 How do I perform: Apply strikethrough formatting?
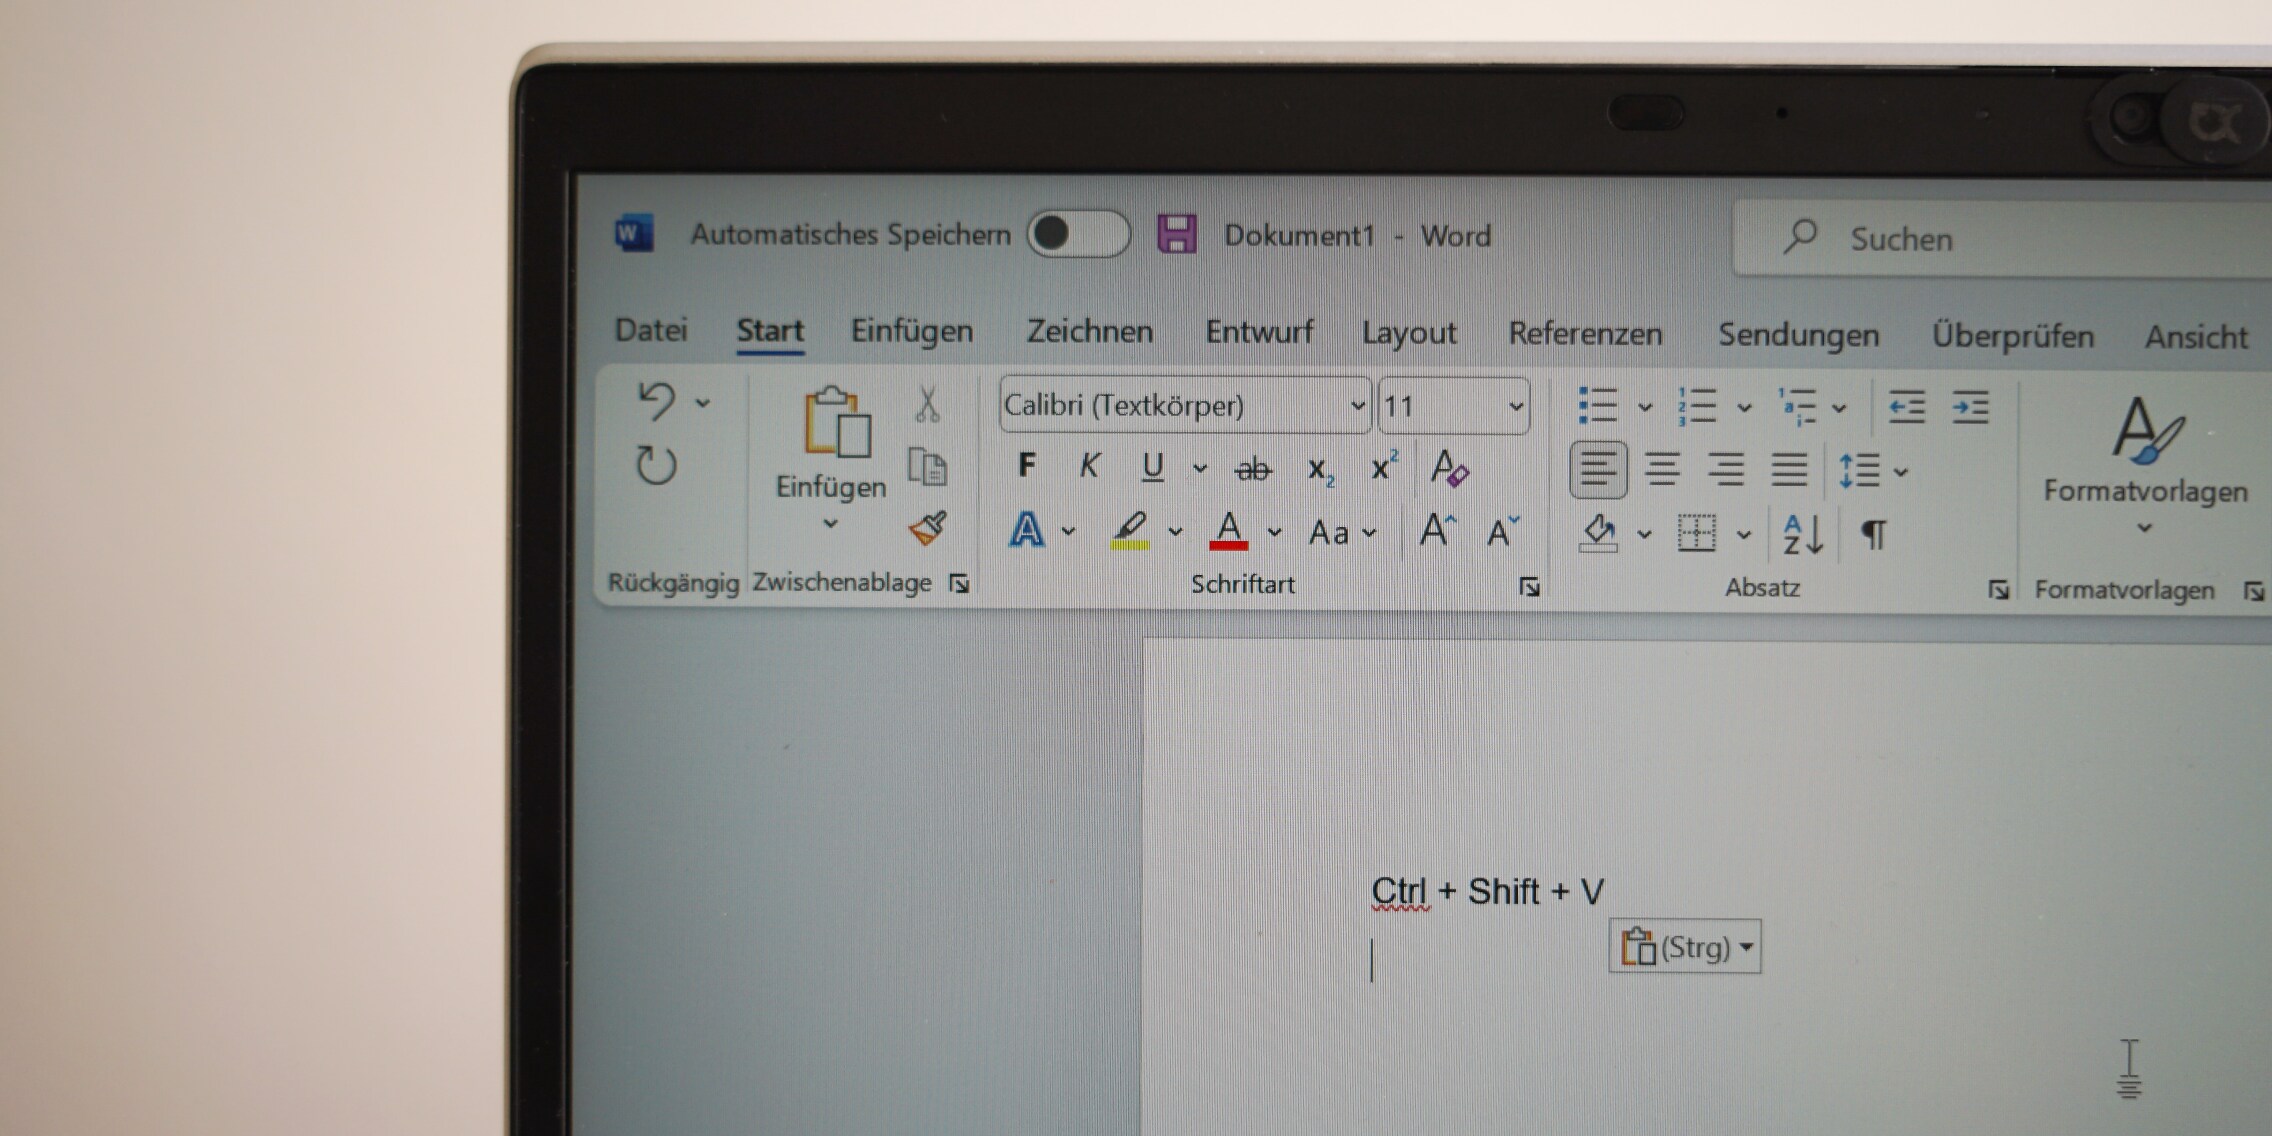[x=1253, y=467]
